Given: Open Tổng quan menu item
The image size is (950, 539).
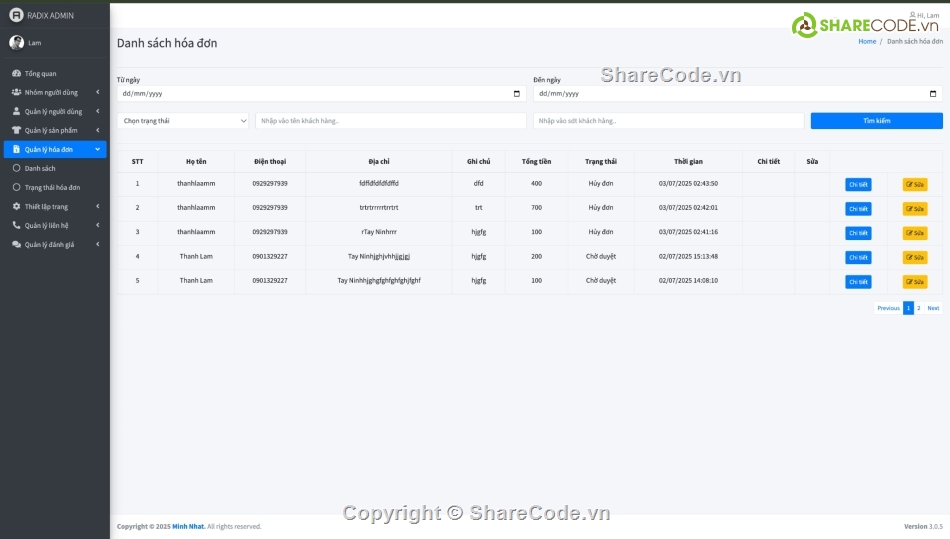Looking at the screenshot, I should pos(55,73).
